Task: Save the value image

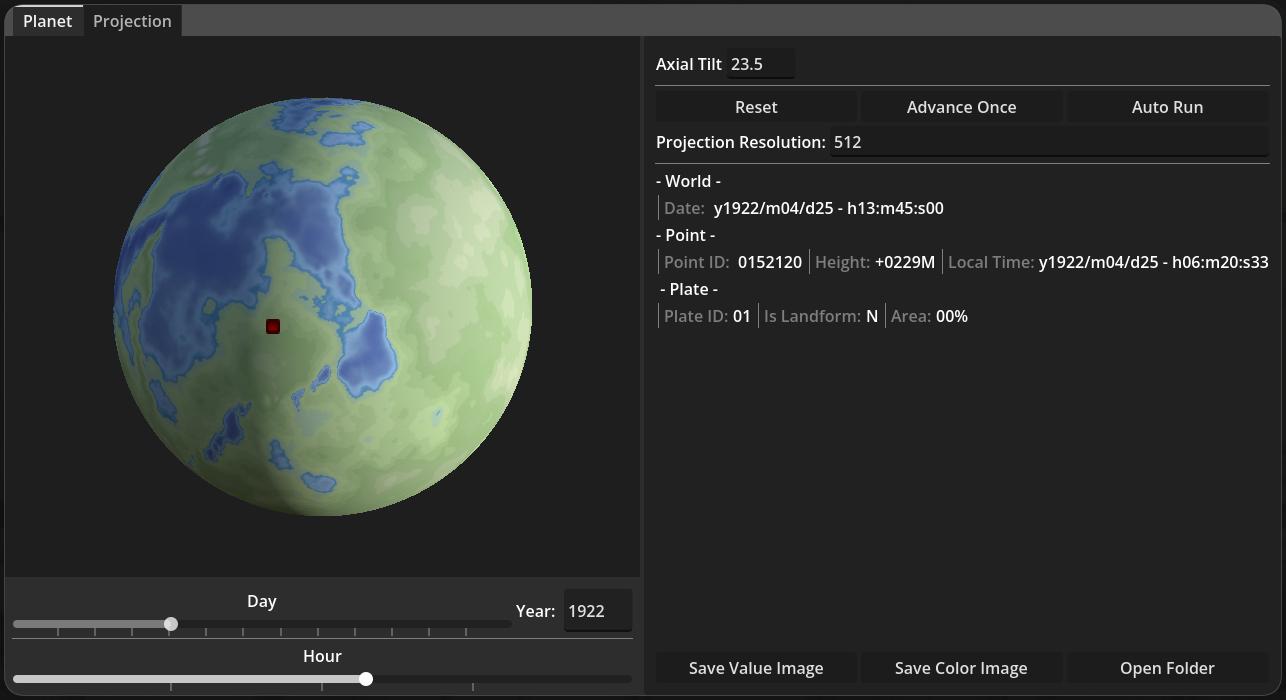Action: (756, 668)
